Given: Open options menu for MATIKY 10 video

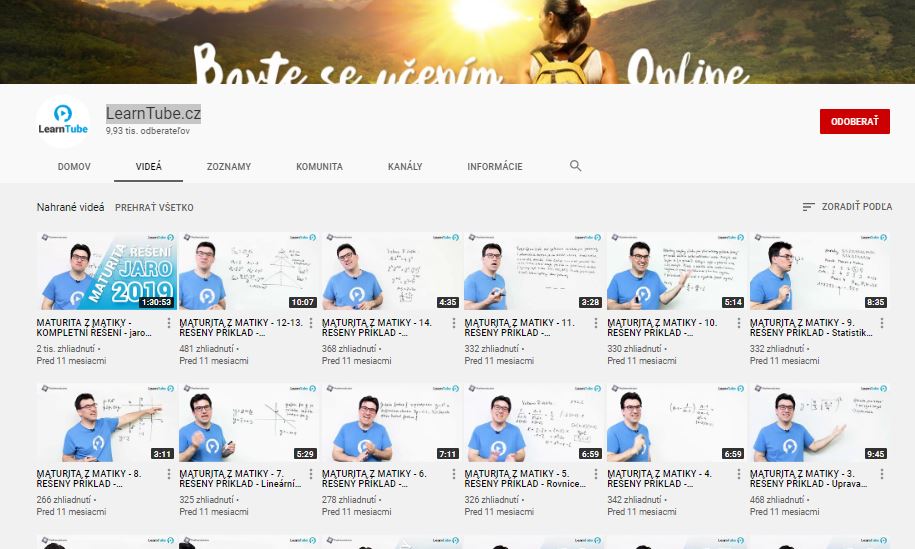Looking at the screenshot, I should tap(739, 323).
